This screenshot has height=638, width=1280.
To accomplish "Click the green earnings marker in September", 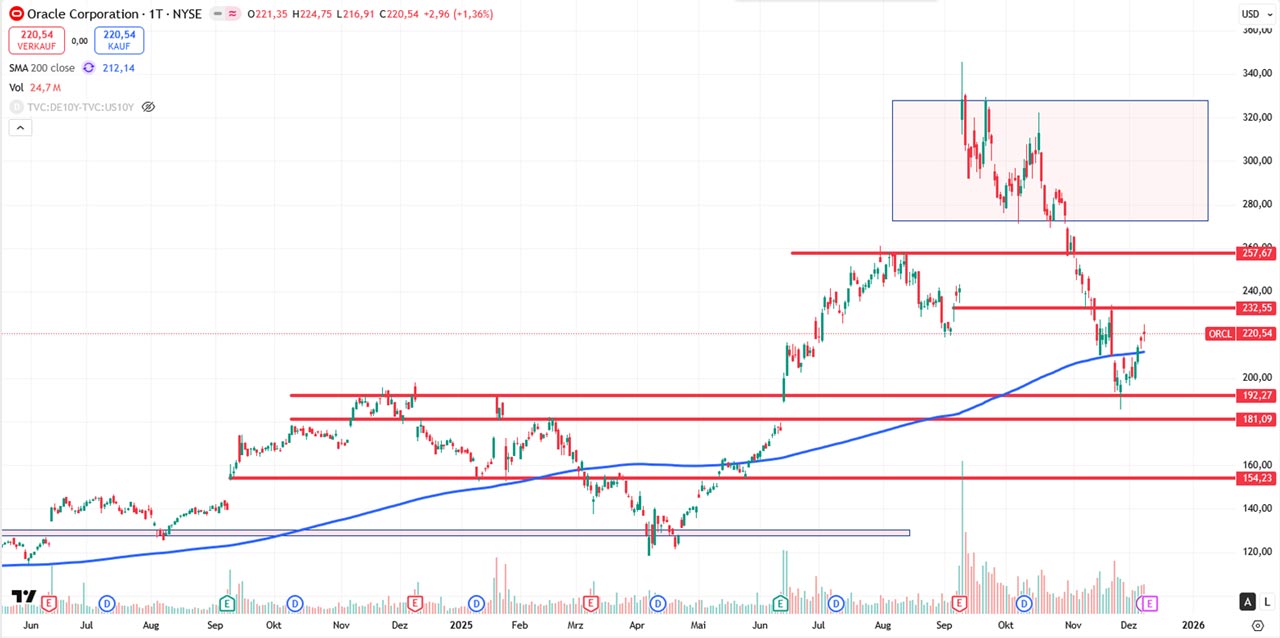I will point(227,603).
